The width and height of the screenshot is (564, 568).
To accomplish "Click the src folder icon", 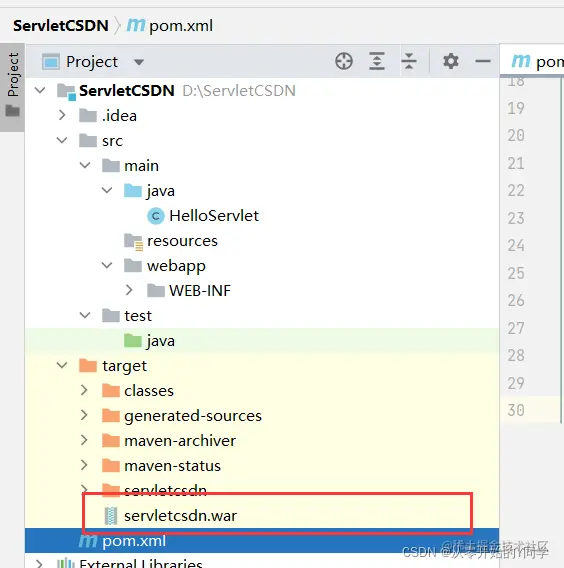I will pyautogui.click(x=88, y=141).
